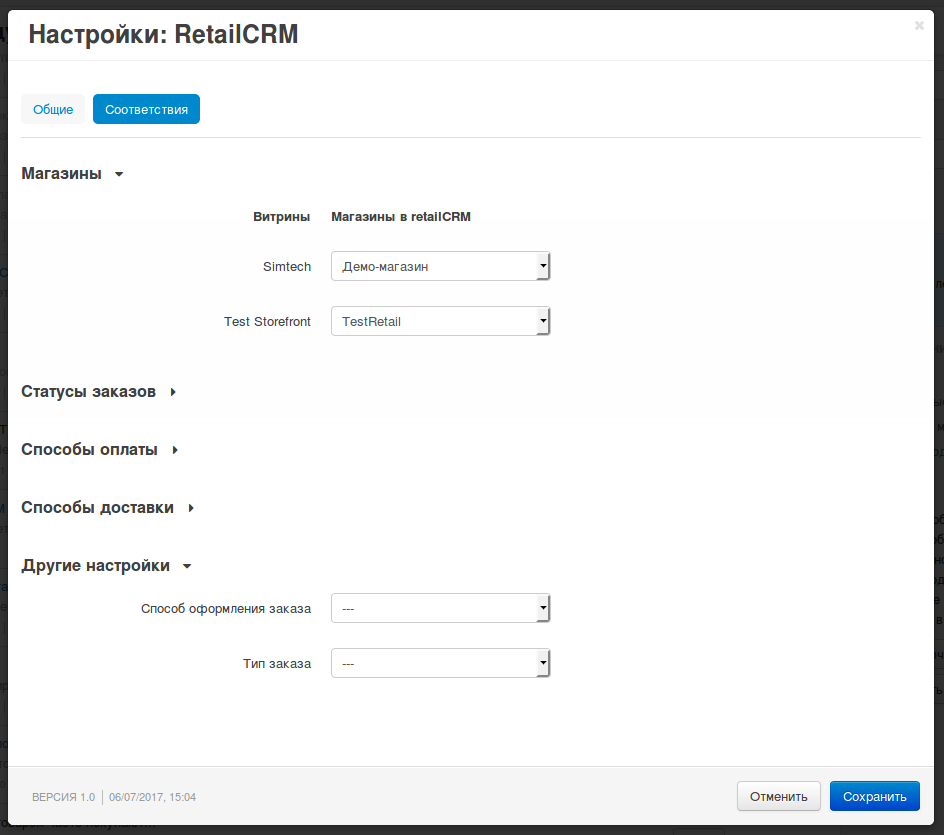Viewport: 944px width, 835px height.
Task: Open the Тип заказа dropdown
Action: (440, 663)
